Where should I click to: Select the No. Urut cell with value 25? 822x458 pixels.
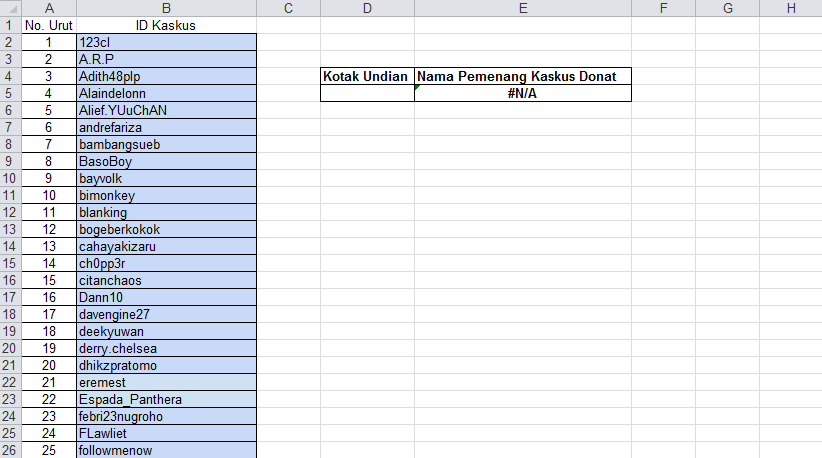click(49, 450)
